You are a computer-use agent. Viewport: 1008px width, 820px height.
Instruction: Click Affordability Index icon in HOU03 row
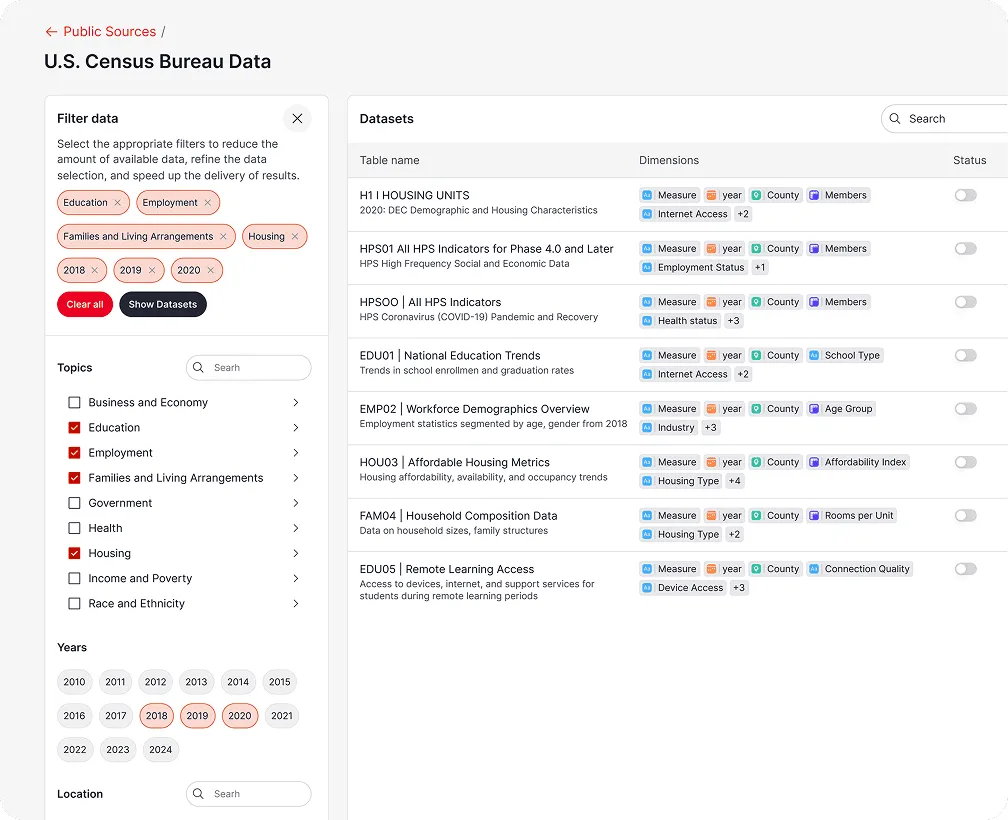coord(814,462)
